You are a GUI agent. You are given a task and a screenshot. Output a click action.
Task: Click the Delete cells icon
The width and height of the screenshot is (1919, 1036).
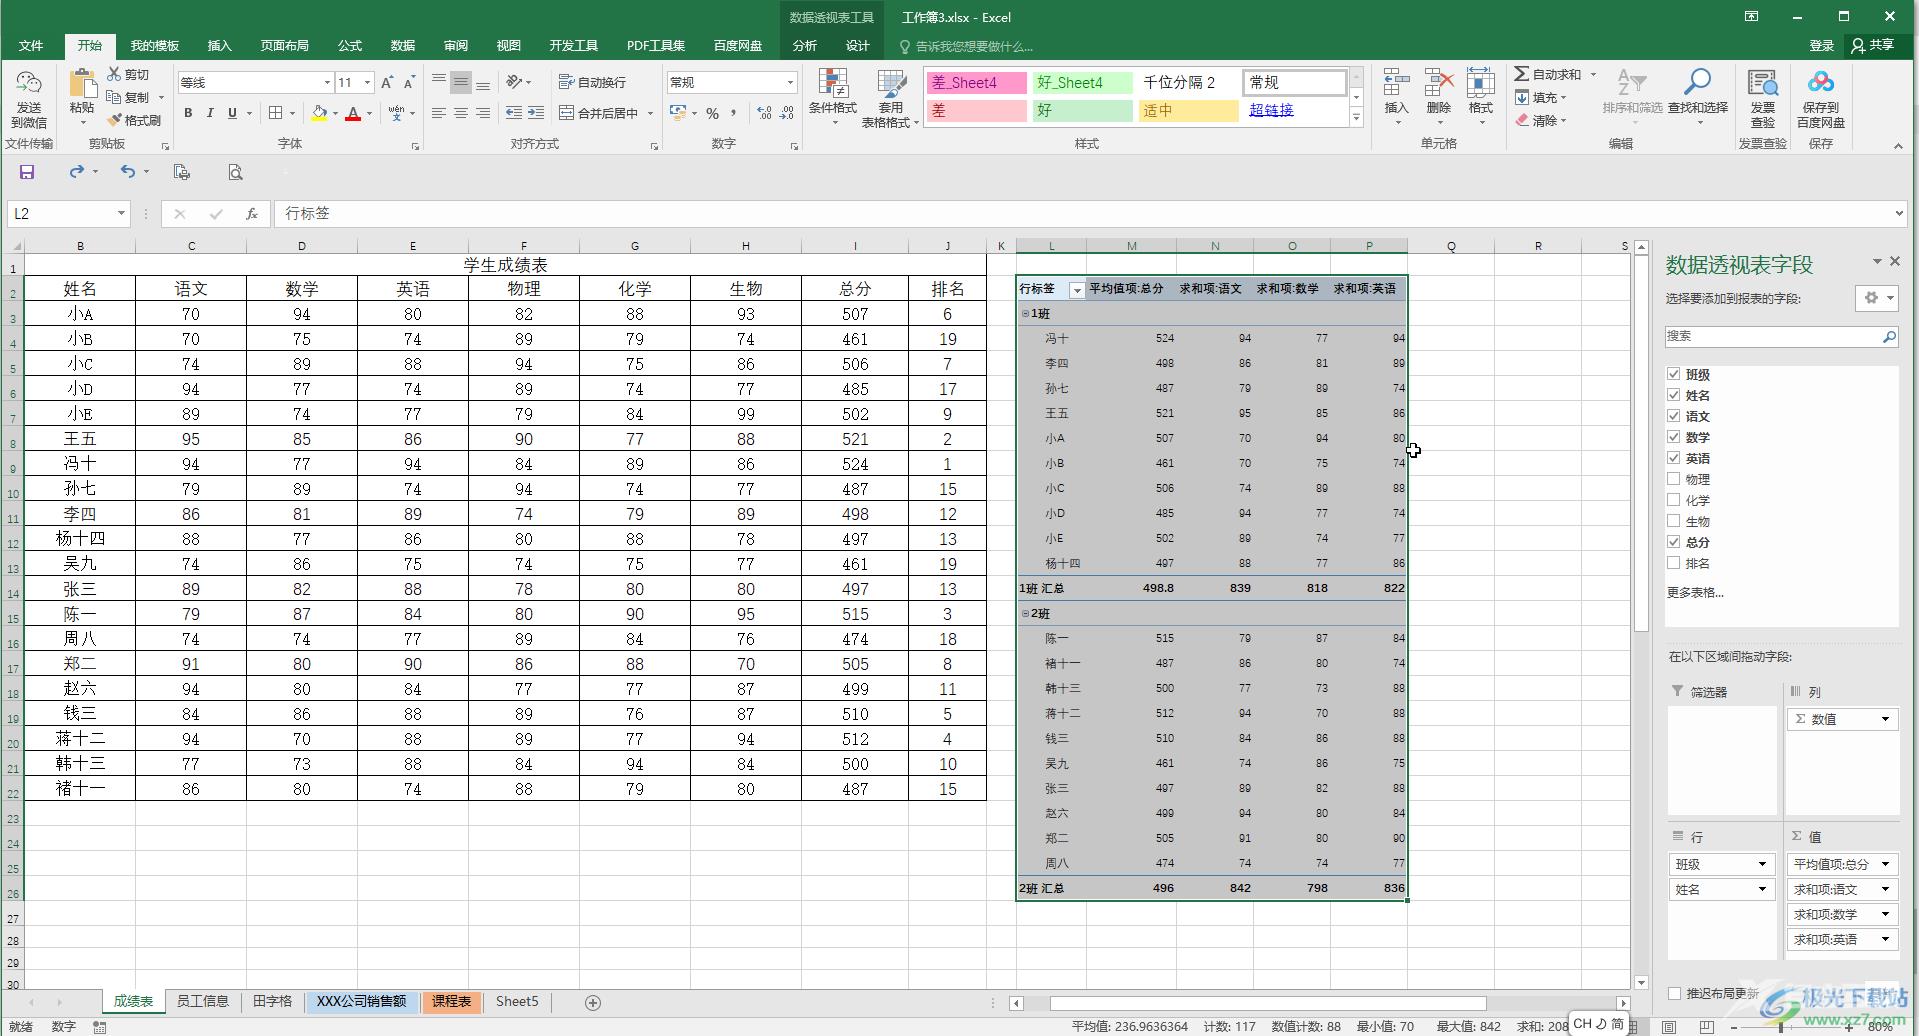coord(1438,83)
